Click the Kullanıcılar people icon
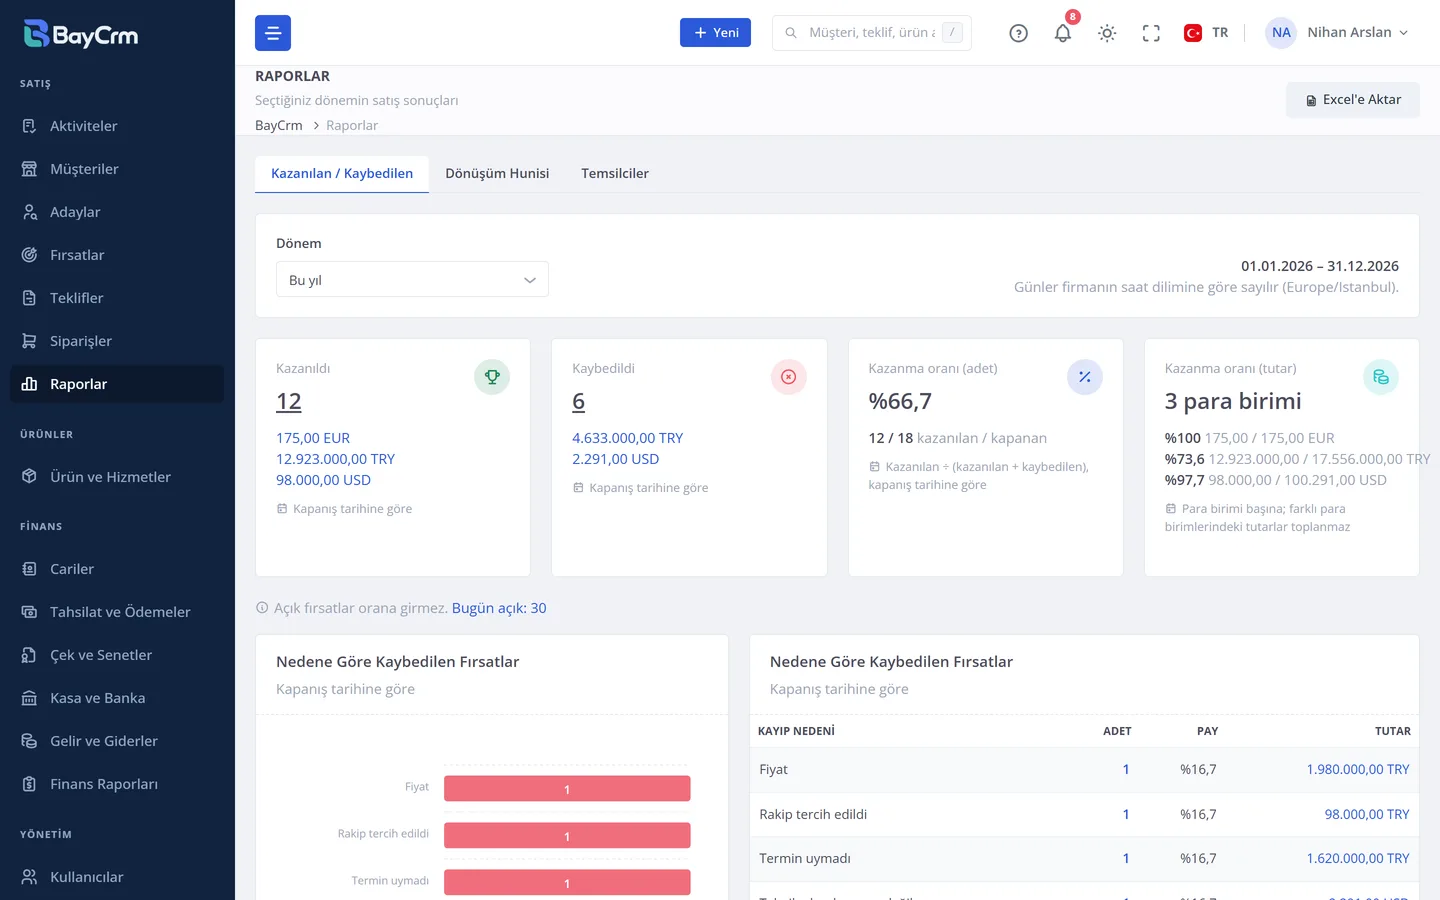 tap(30, 877)
